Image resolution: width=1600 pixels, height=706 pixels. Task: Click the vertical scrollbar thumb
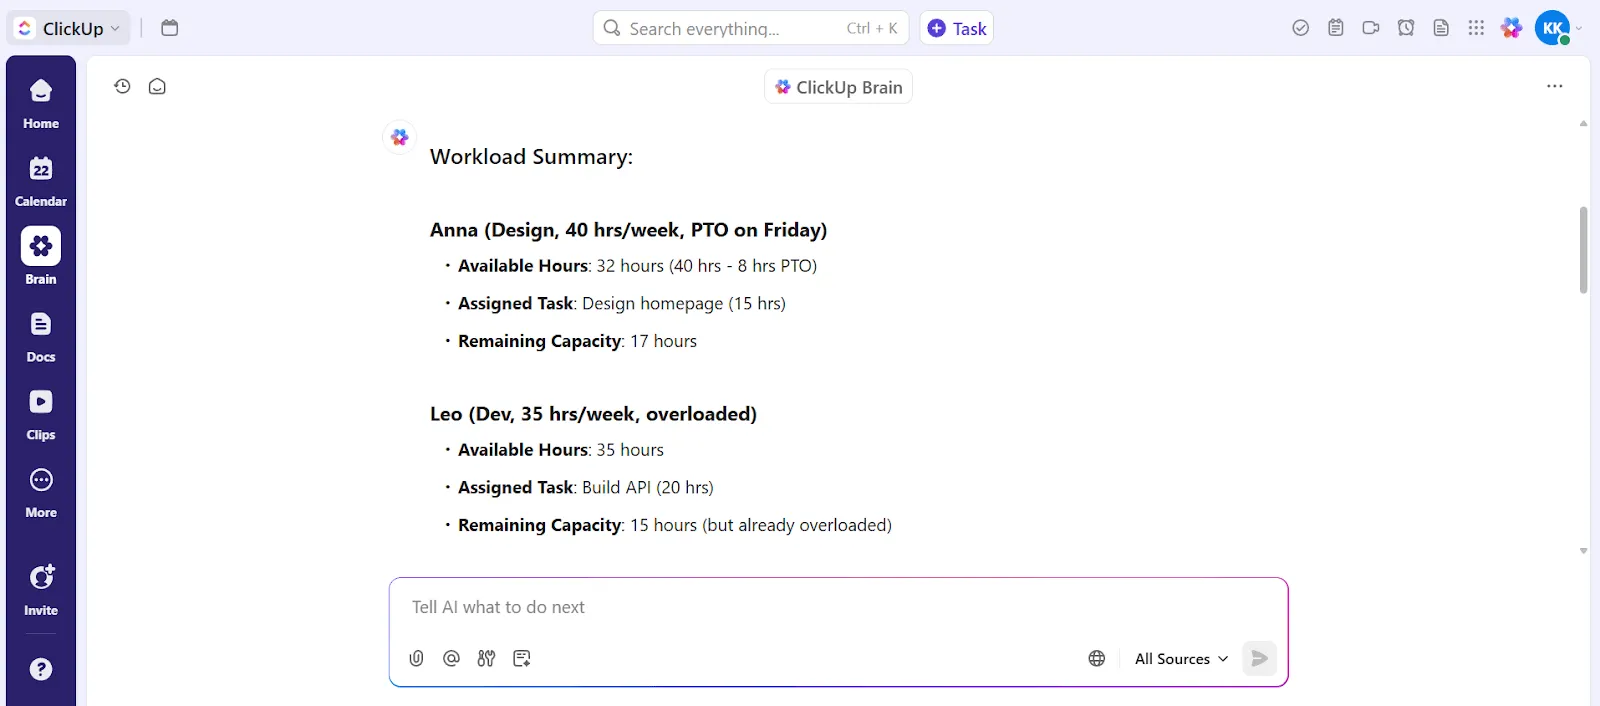pos(1583,250)
